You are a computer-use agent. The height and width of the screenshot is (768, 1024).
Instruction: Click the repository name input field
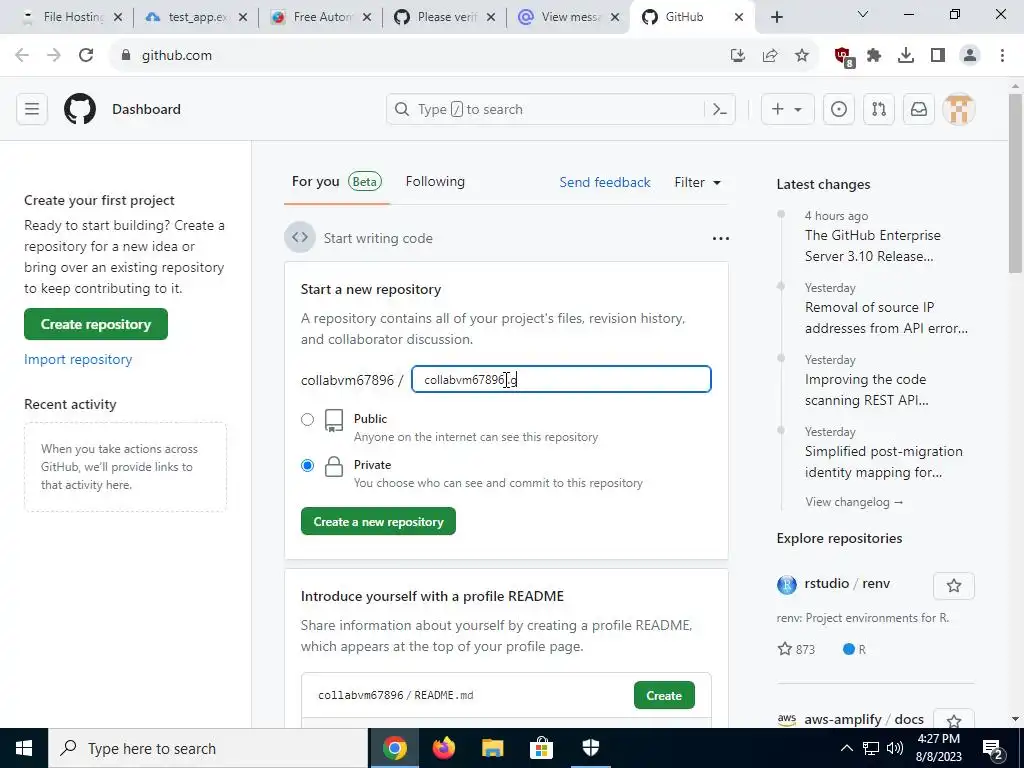coord(561,379)
